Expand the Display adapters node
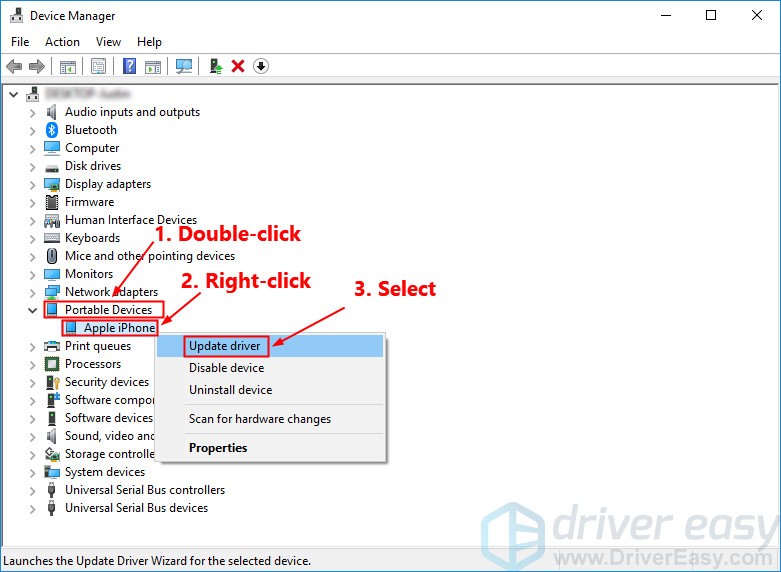 pos(33,184)
